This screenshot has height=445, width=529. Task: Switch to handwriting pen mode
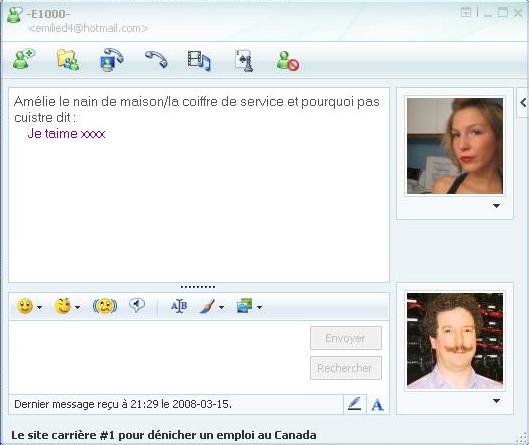pyautogui.click(x=355, y=404)
